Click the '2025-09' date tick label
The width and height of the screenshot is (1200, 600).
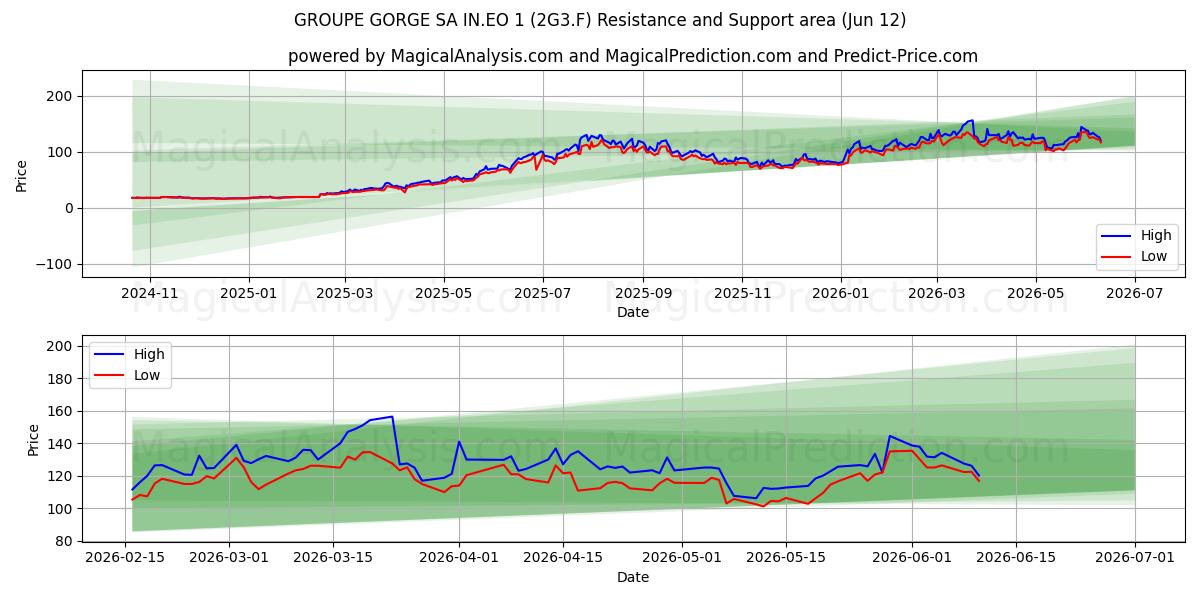click(x=642, y=292)
